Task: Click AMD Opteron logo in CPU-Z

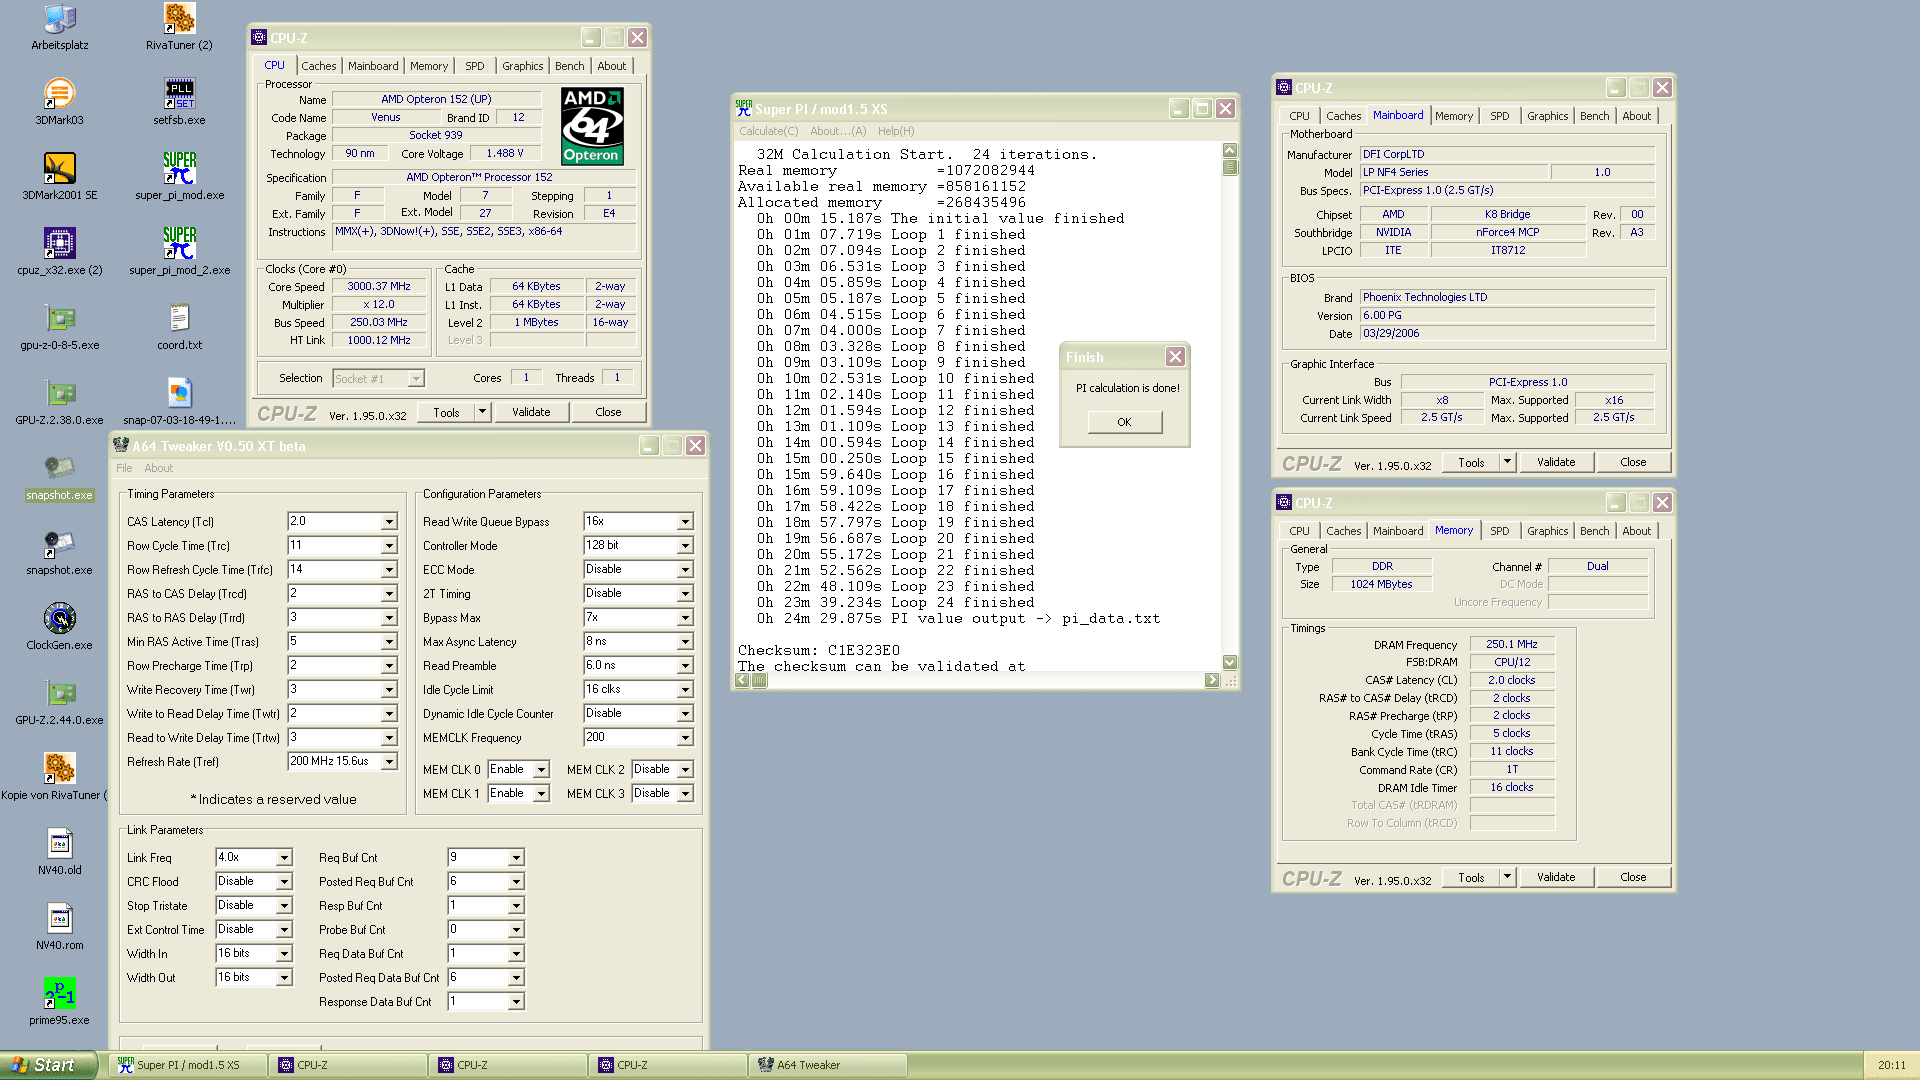Action: [592, 126]
